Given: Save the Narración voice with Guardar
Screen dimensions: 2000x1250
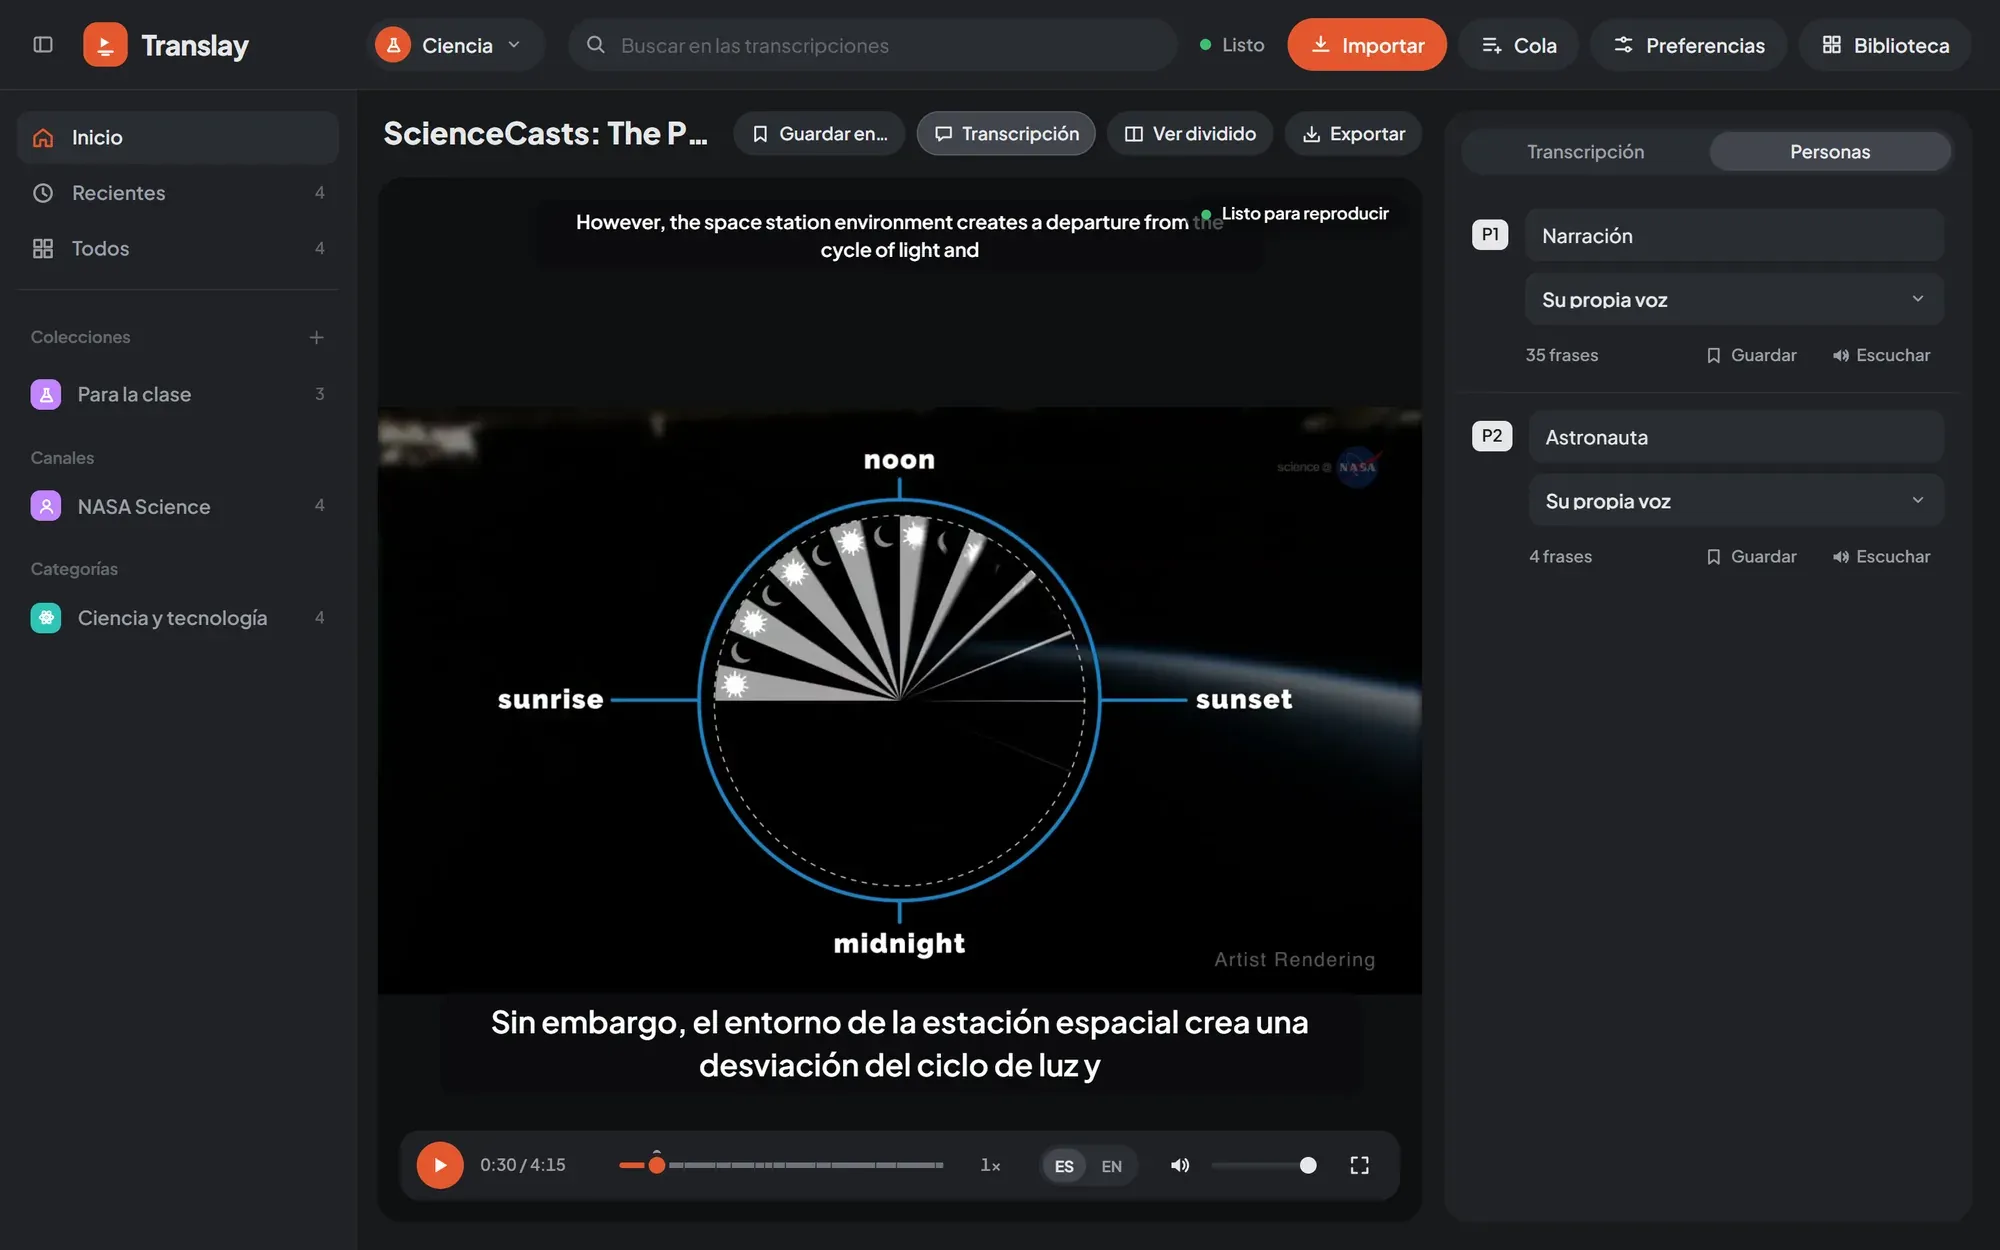Looking at the screenshot, I should coord(1751,355).
